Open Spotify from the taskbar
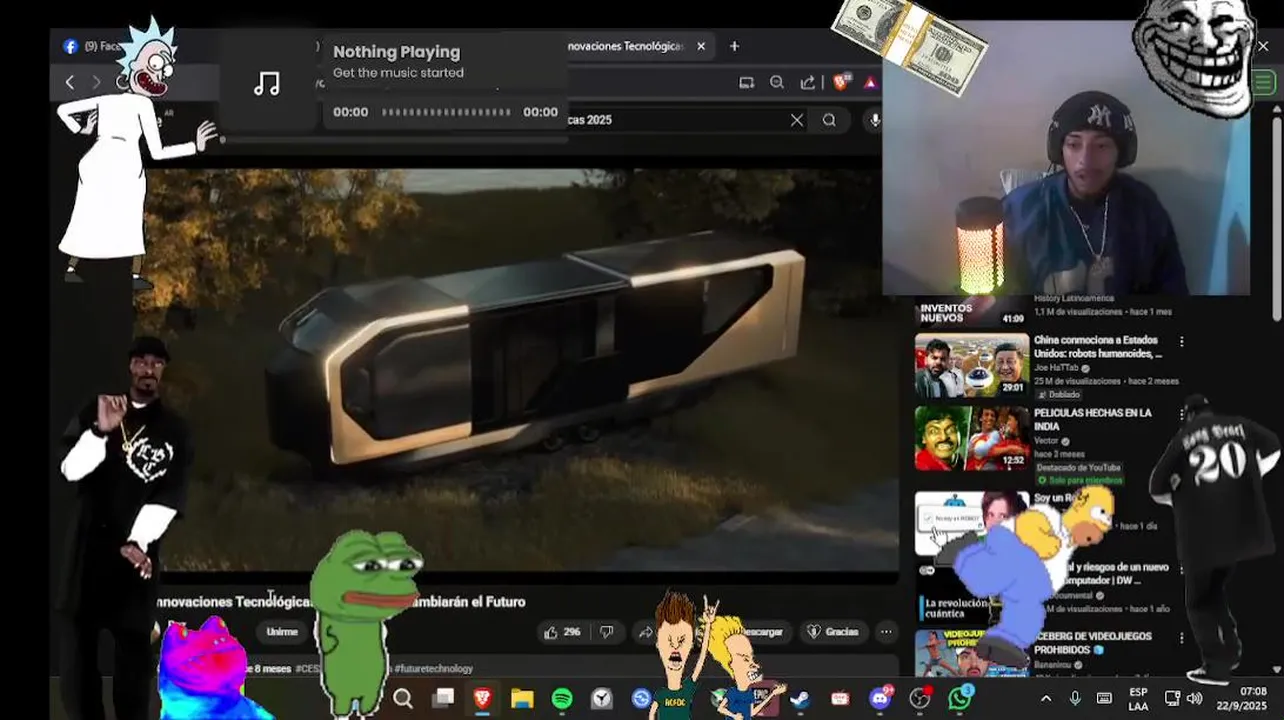This screenshot has width=1284, height=720. click(x=562, y=698)
